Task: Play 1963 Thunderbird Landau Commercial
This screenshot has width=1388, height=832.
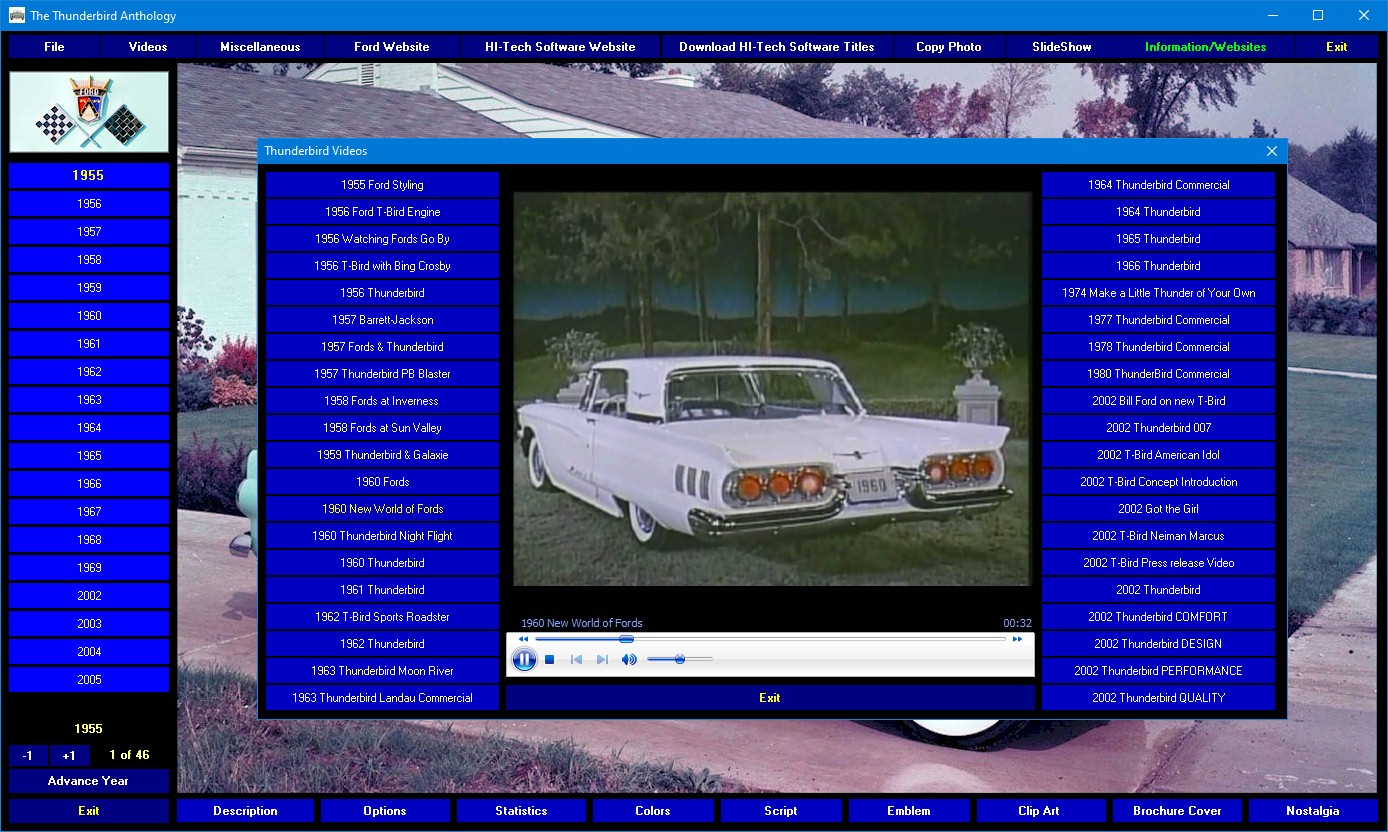Action: (x=382, y=698)
